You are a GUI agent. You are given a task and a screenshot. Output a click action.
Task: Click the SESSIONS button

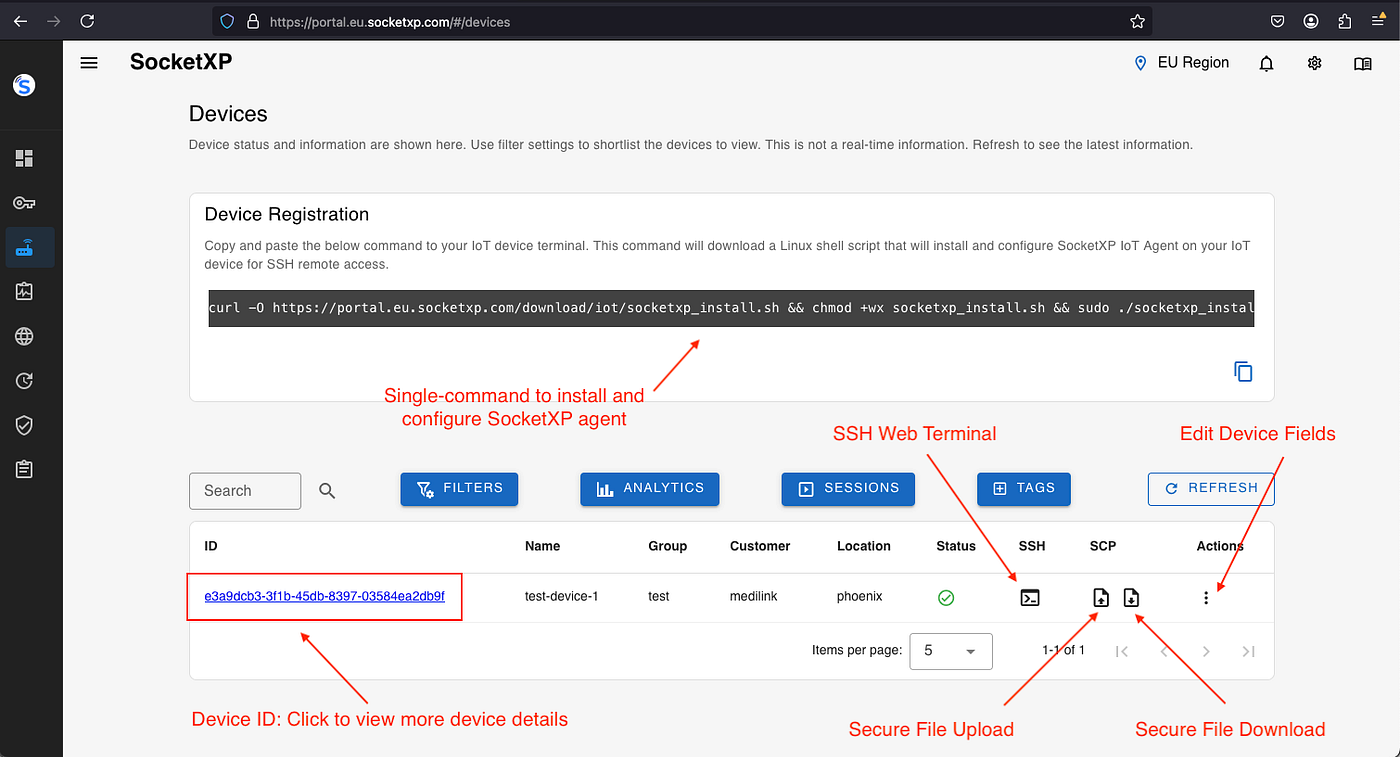click(848, 489)
